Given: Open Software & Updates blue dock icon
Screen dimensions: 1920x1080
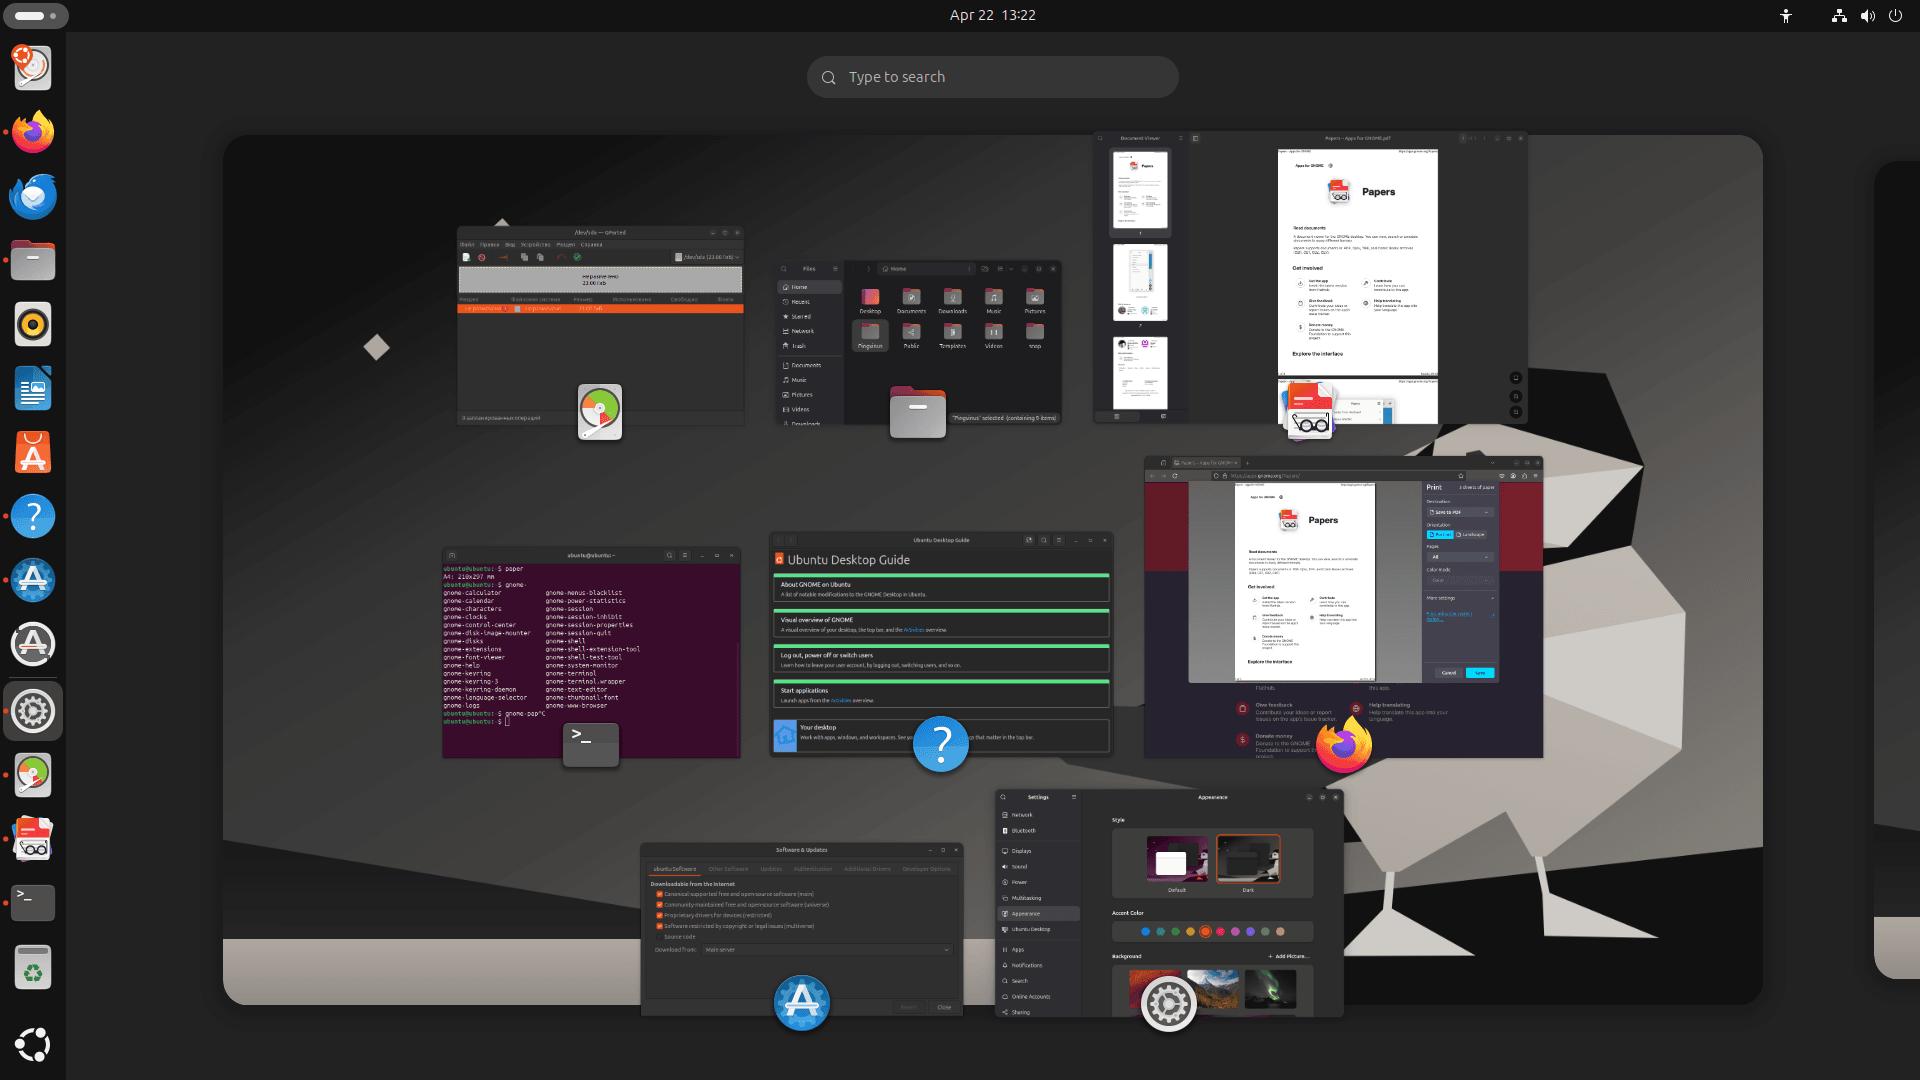Looking at the screenshot, I should 33,580.
